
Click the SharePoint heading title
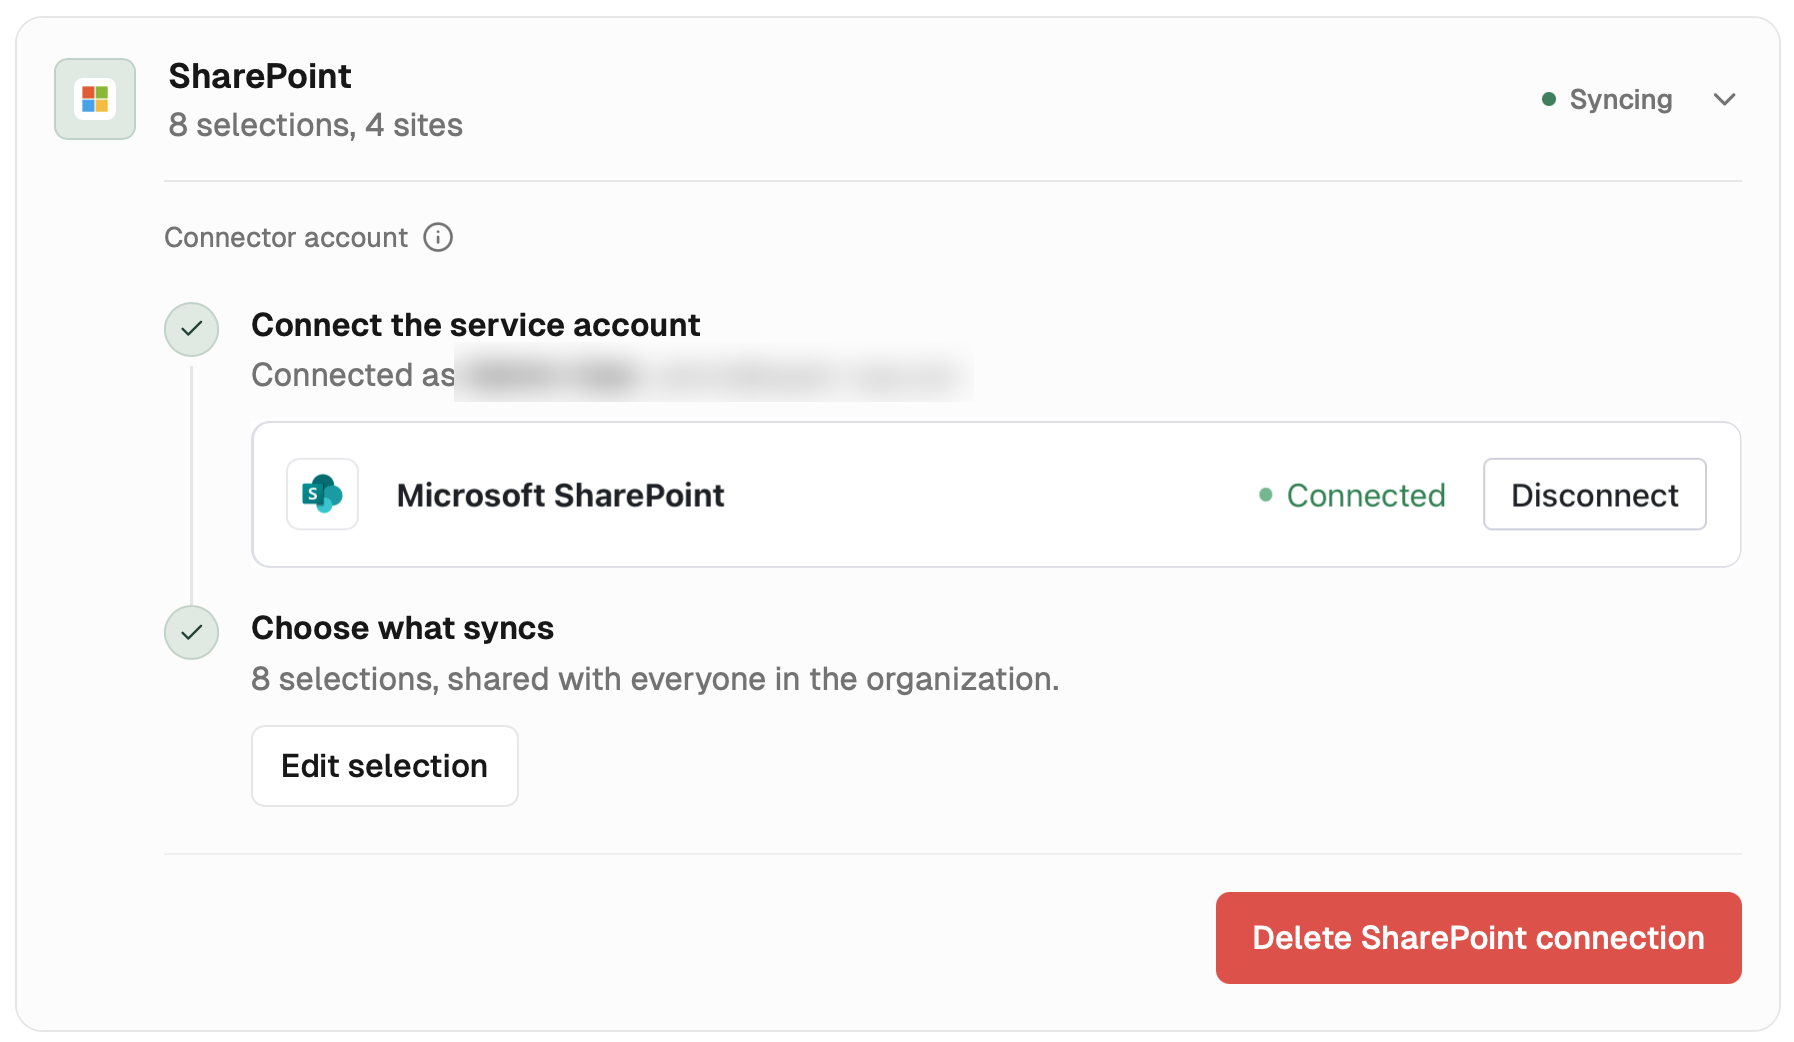(260, 76)
